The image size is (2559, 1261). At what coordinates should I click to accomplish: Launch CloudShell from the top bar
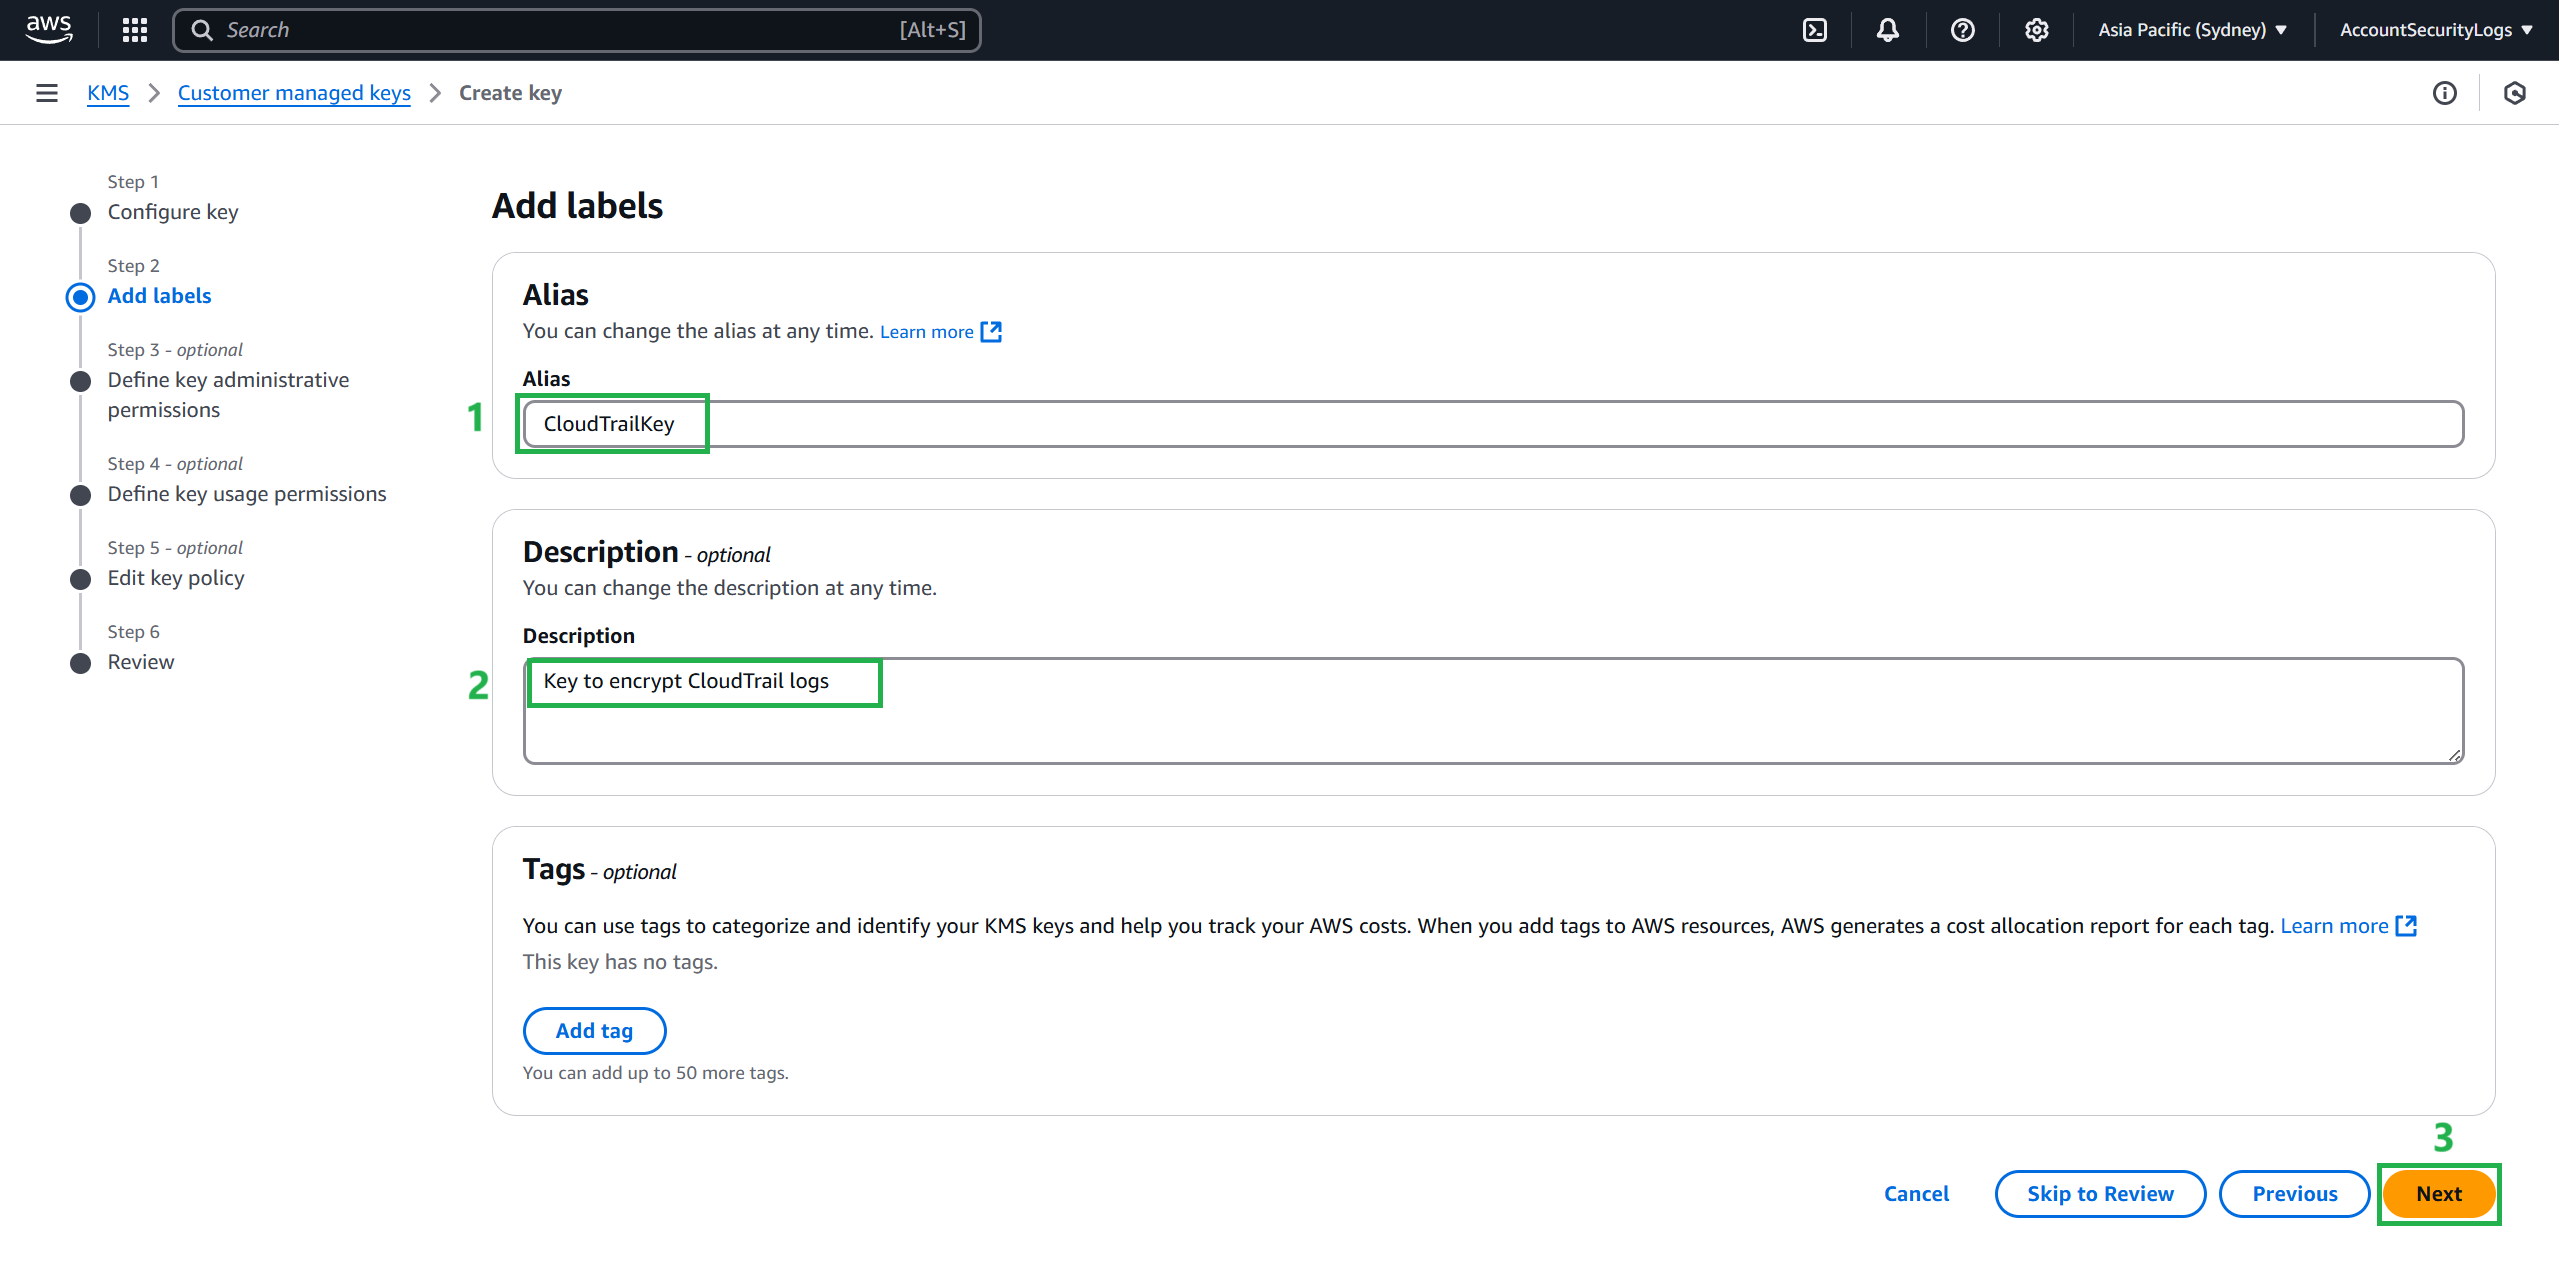(x=1814, y=30)
